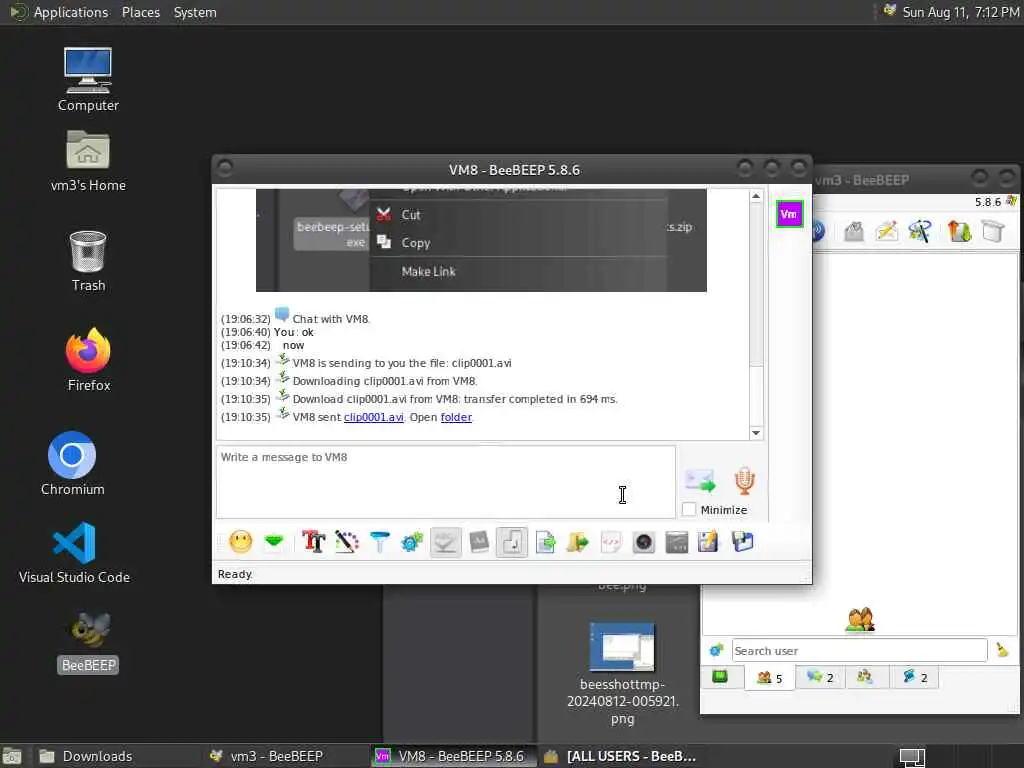The height and width of the screenshot is (768, 1024).
Task: Click the BeeBEEP tray icon near clock
Action: tap(889, 10)
